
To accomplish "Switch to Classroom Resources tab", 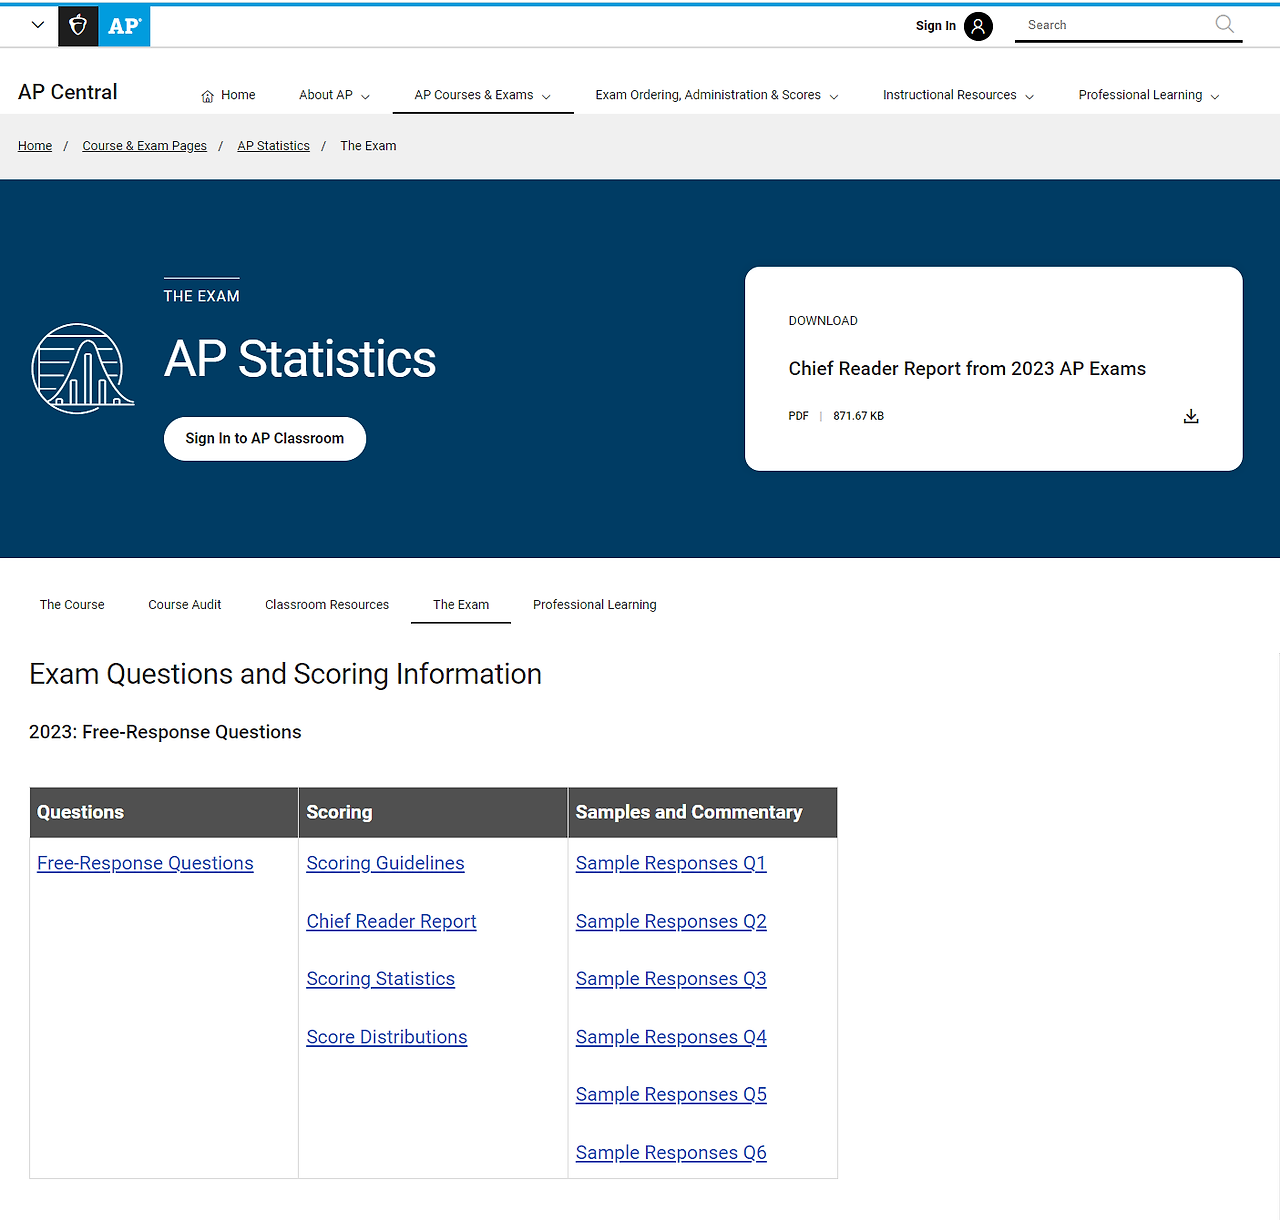I will 327,605.
